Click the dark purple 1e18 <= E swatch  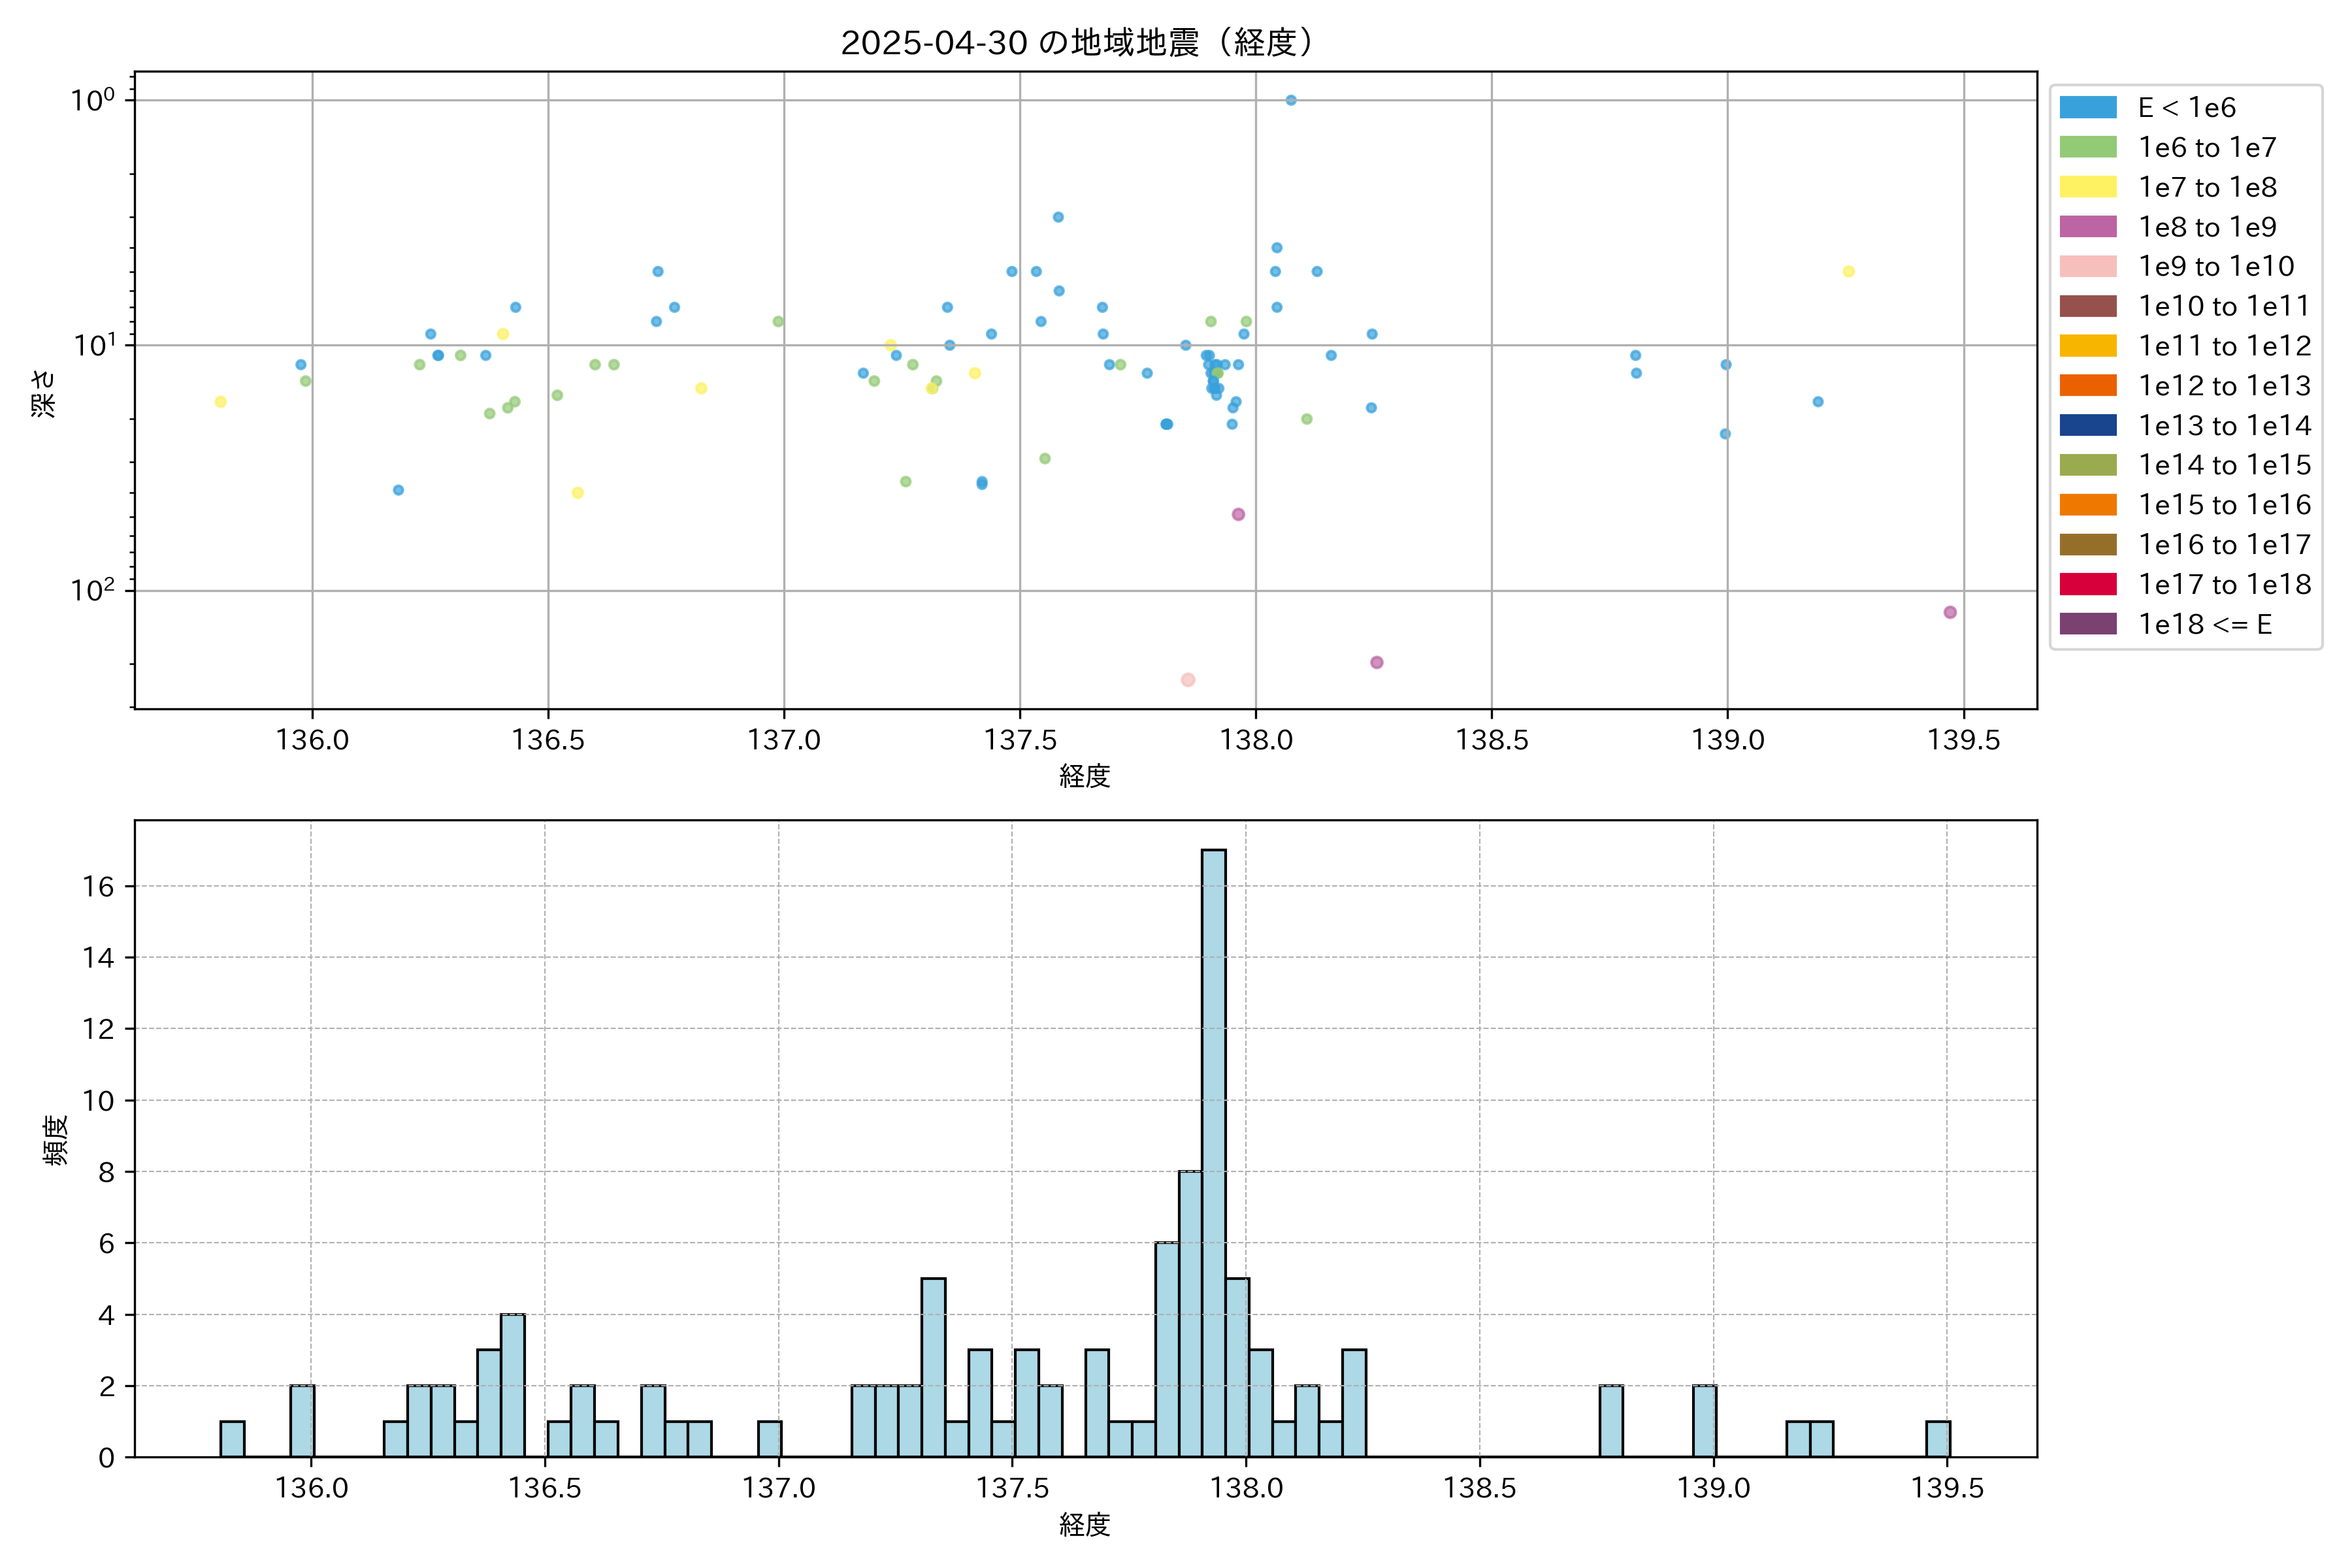tap(2088, 624)
